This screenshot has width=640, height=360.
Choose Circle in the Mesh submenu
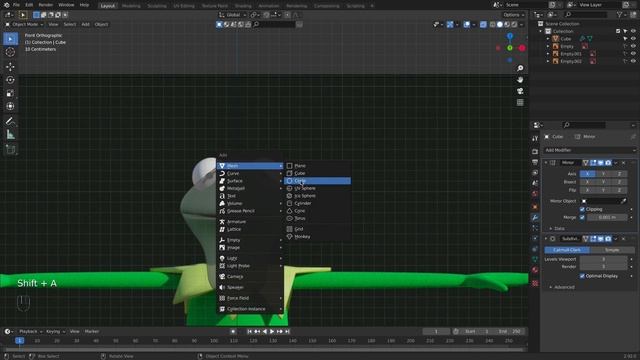(x=317, y=181)
